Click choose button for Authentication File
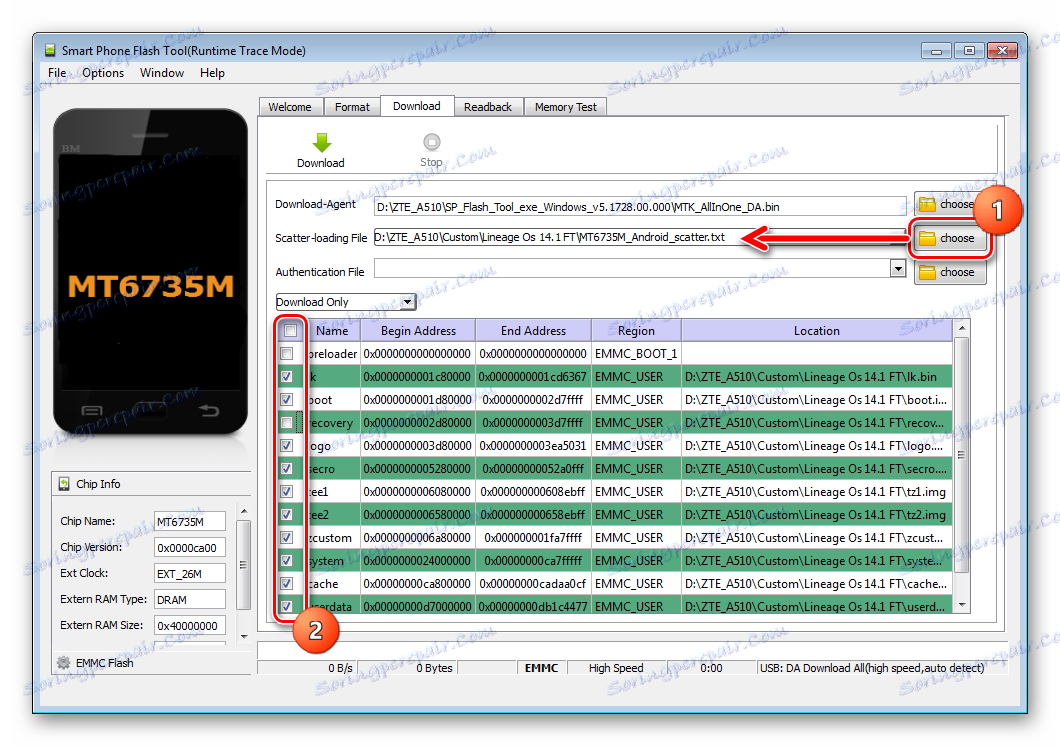The image size is (1060, 746). click(x=949, y=272)
